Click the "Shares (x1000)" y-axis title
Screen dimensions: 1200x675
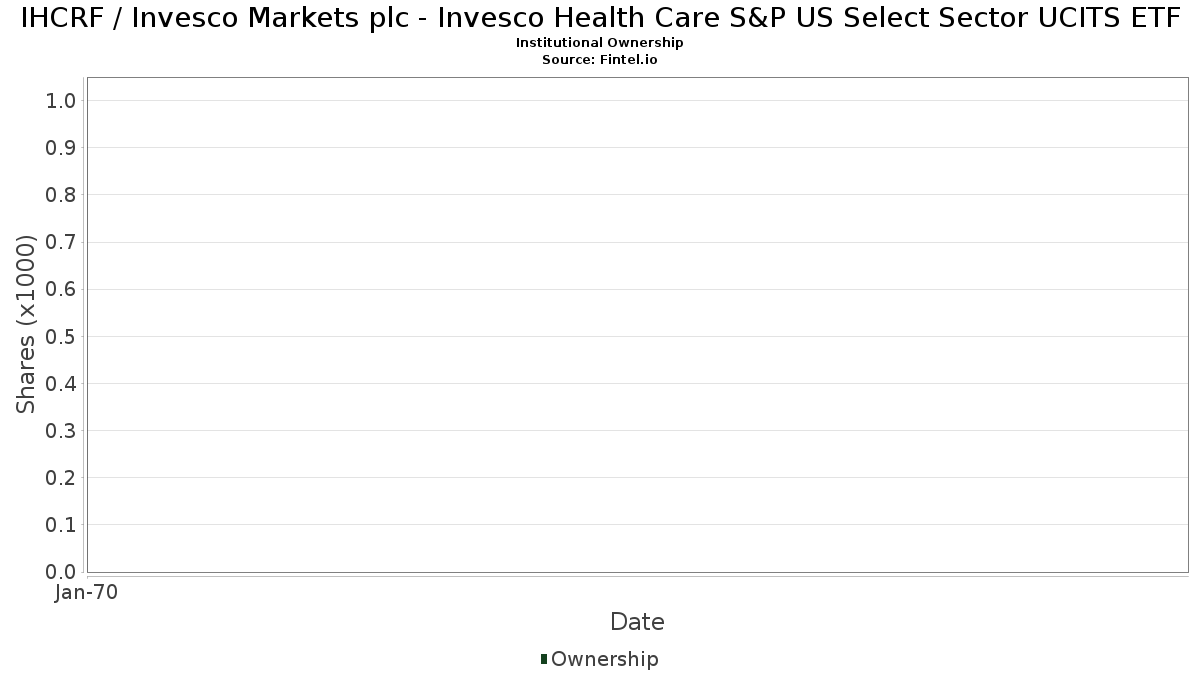tap(26, 324)
